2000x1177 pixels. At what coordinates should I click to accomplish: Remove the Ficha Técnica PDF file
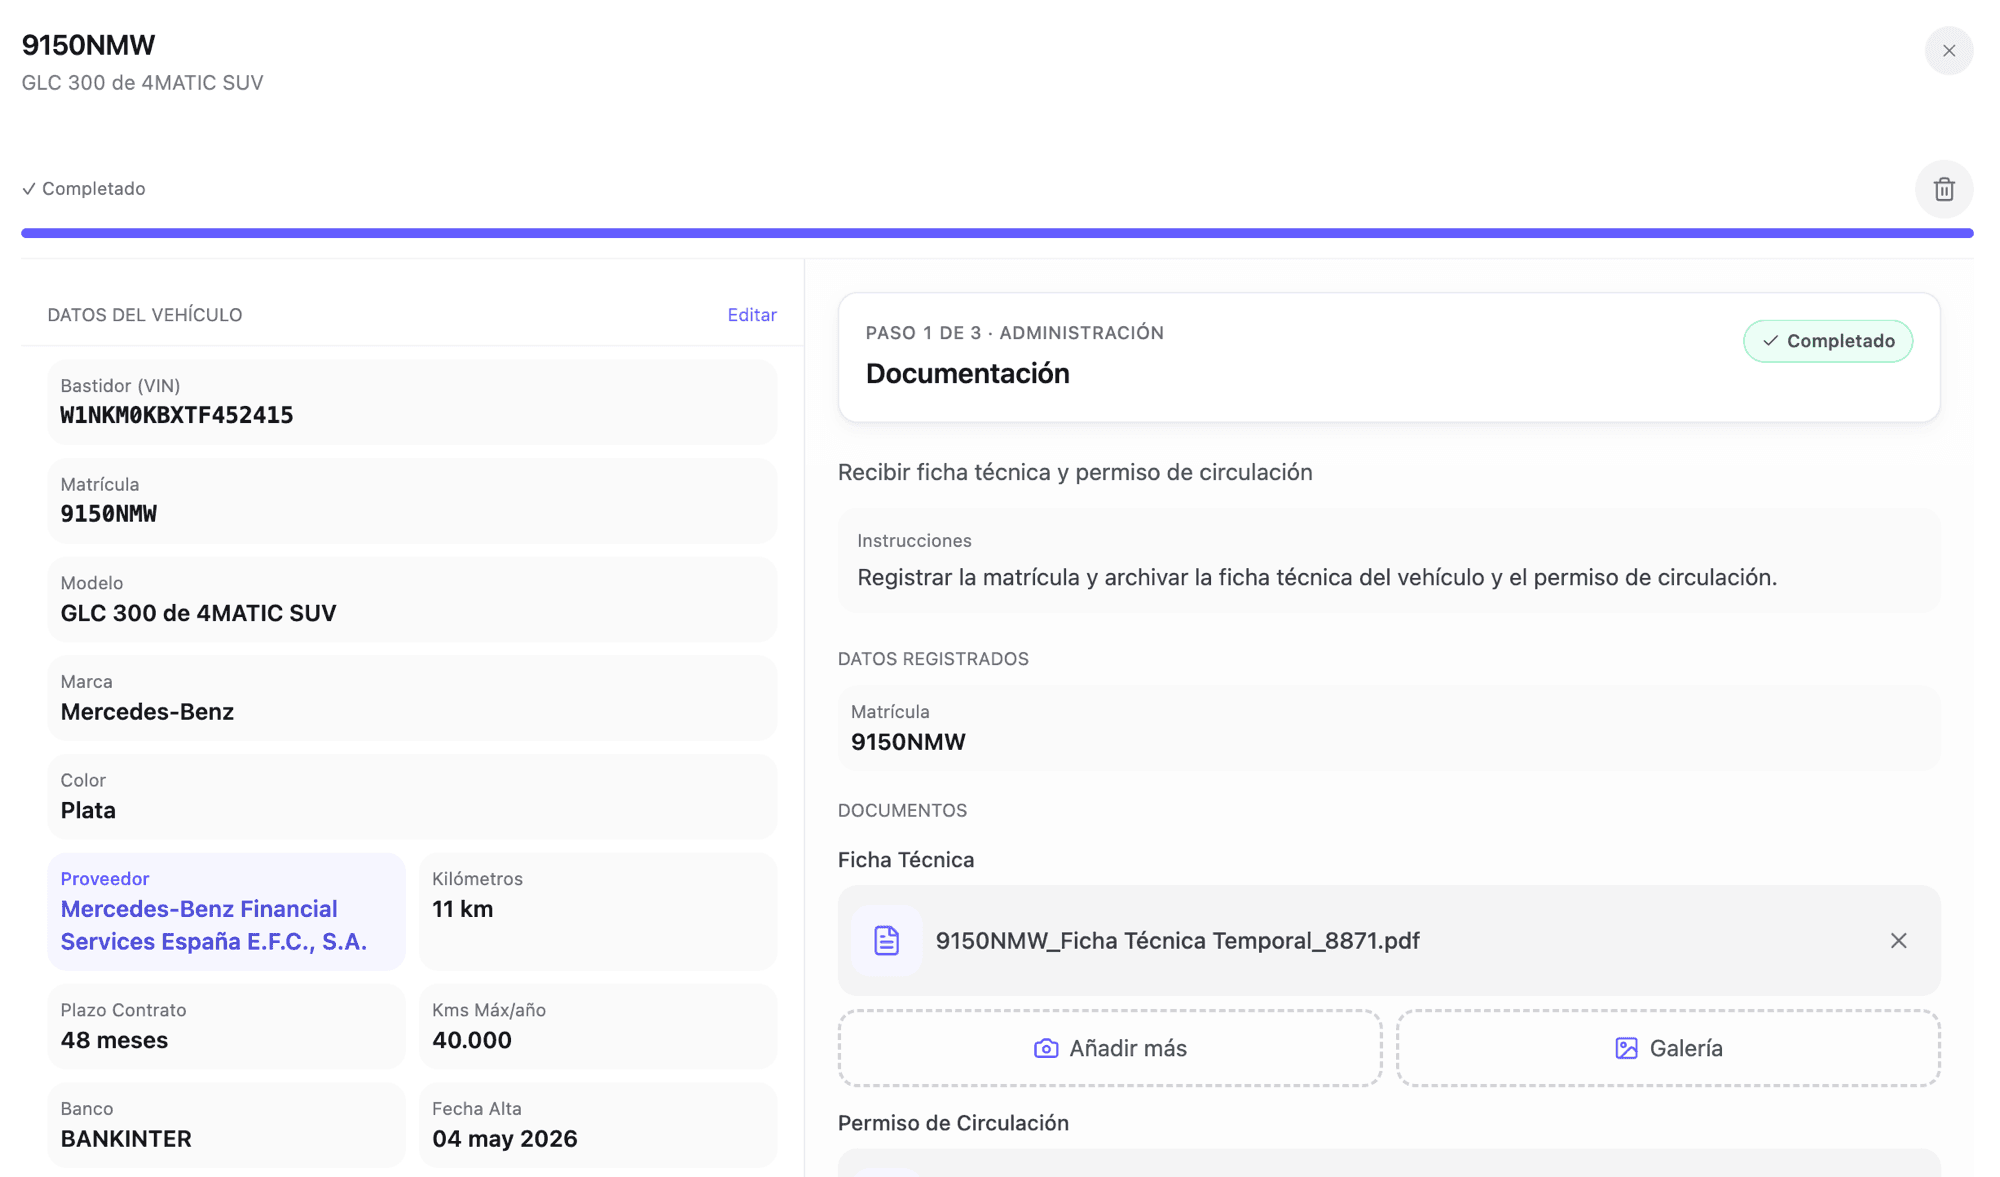click(x=1898, y=941)
